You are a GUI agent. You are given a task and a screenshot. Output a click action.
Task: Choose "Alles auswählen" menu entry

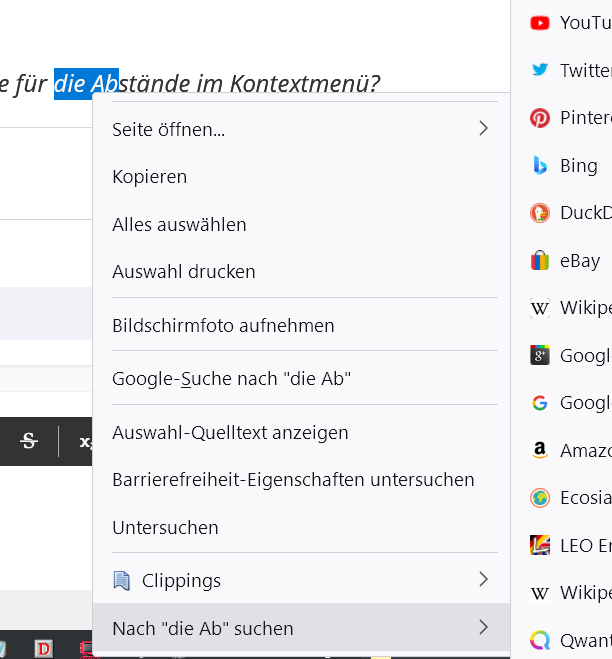[x=179, y=225]
